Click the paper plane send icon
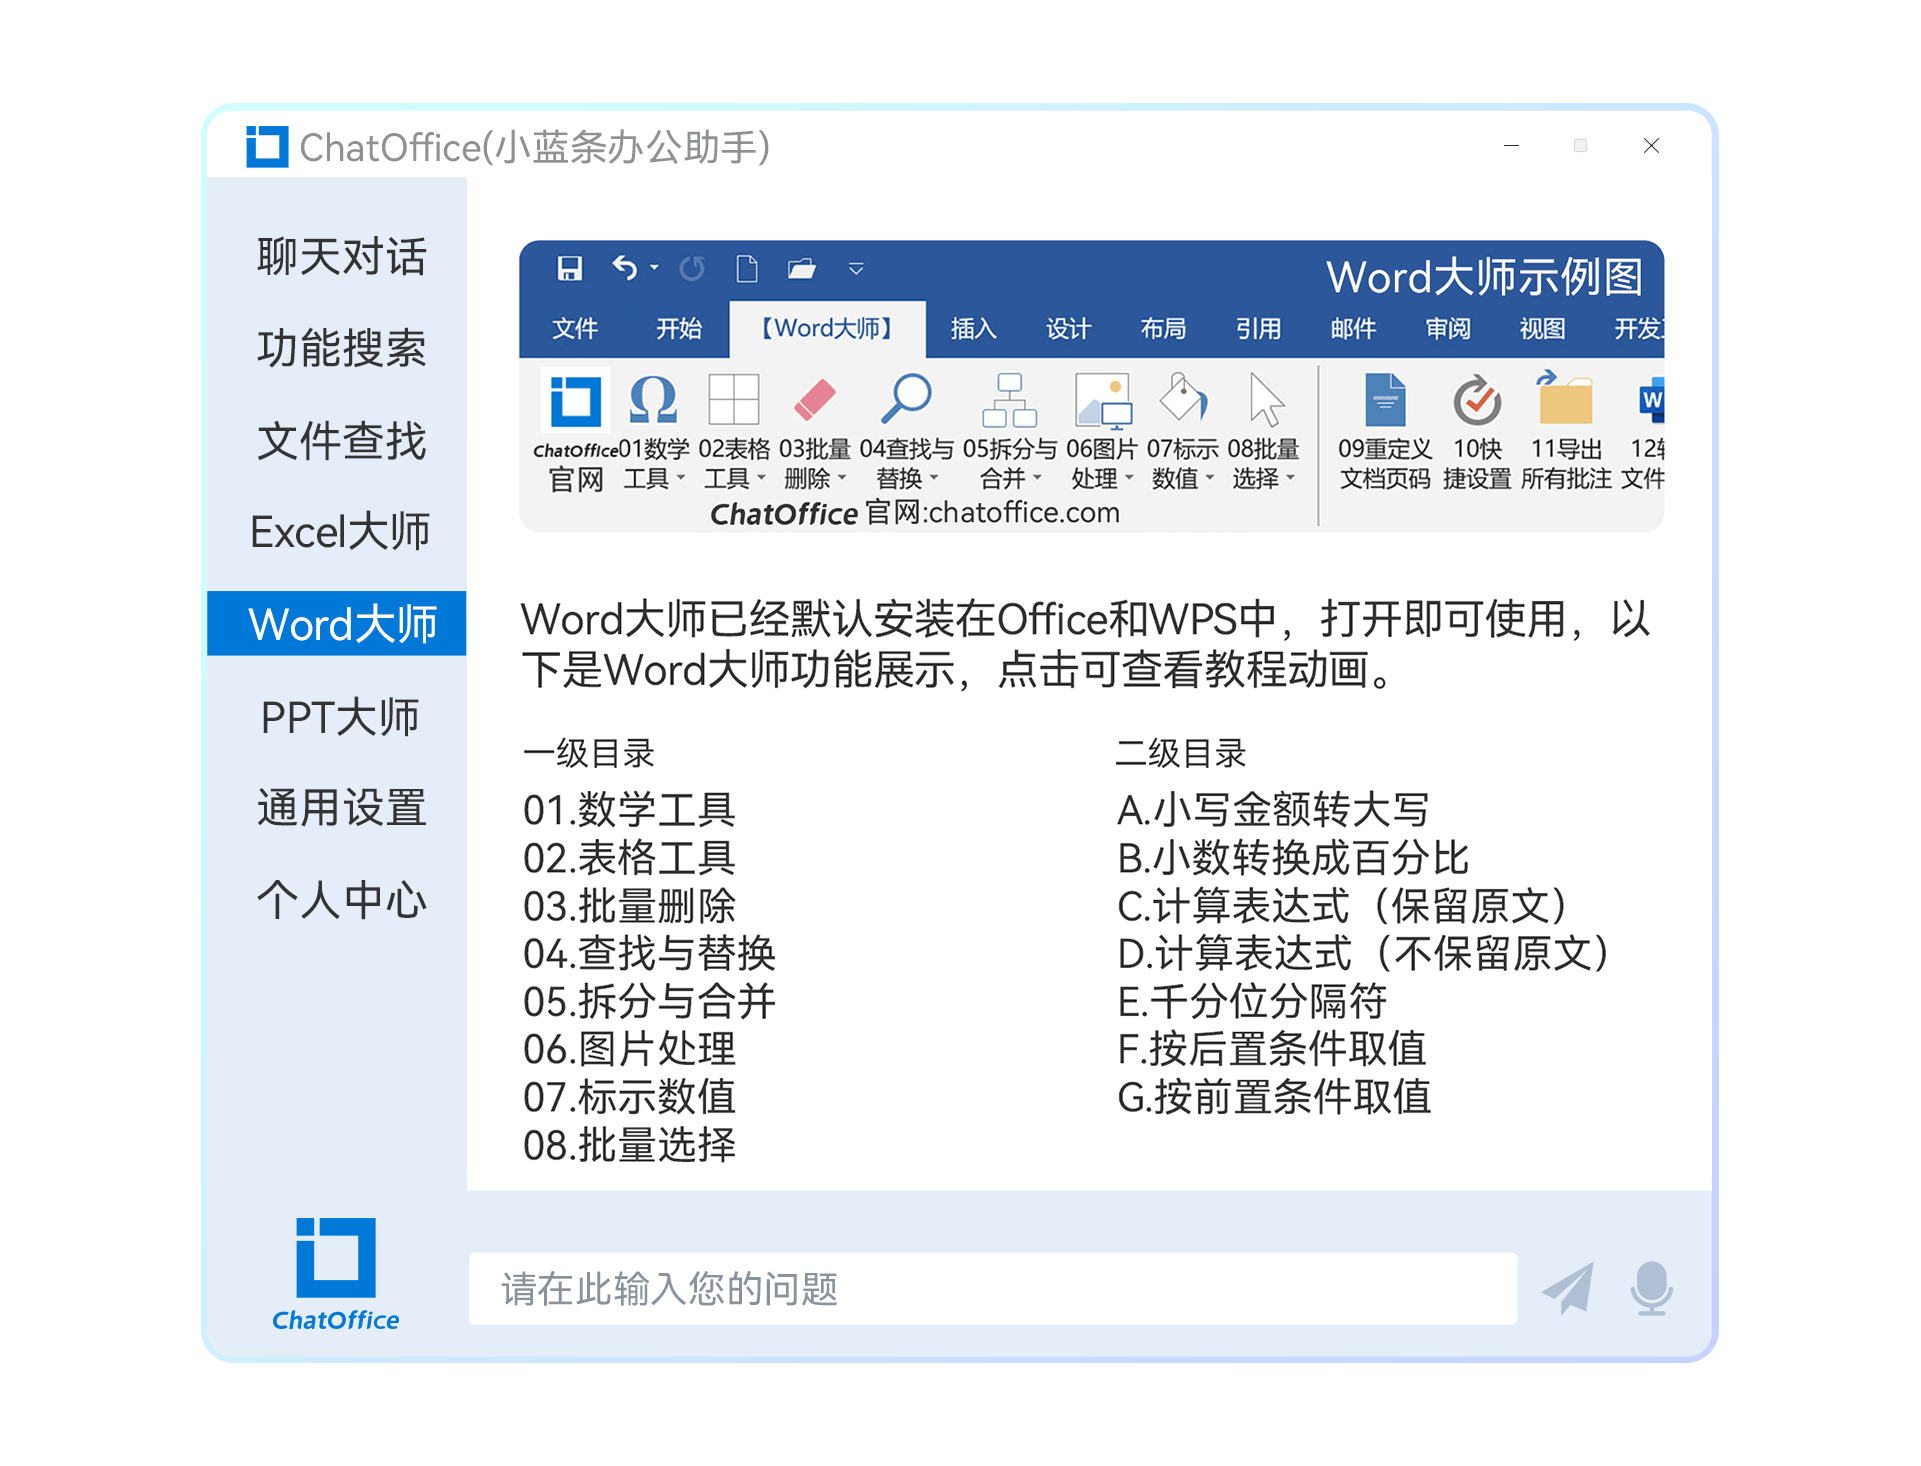 (1568, 1288)
